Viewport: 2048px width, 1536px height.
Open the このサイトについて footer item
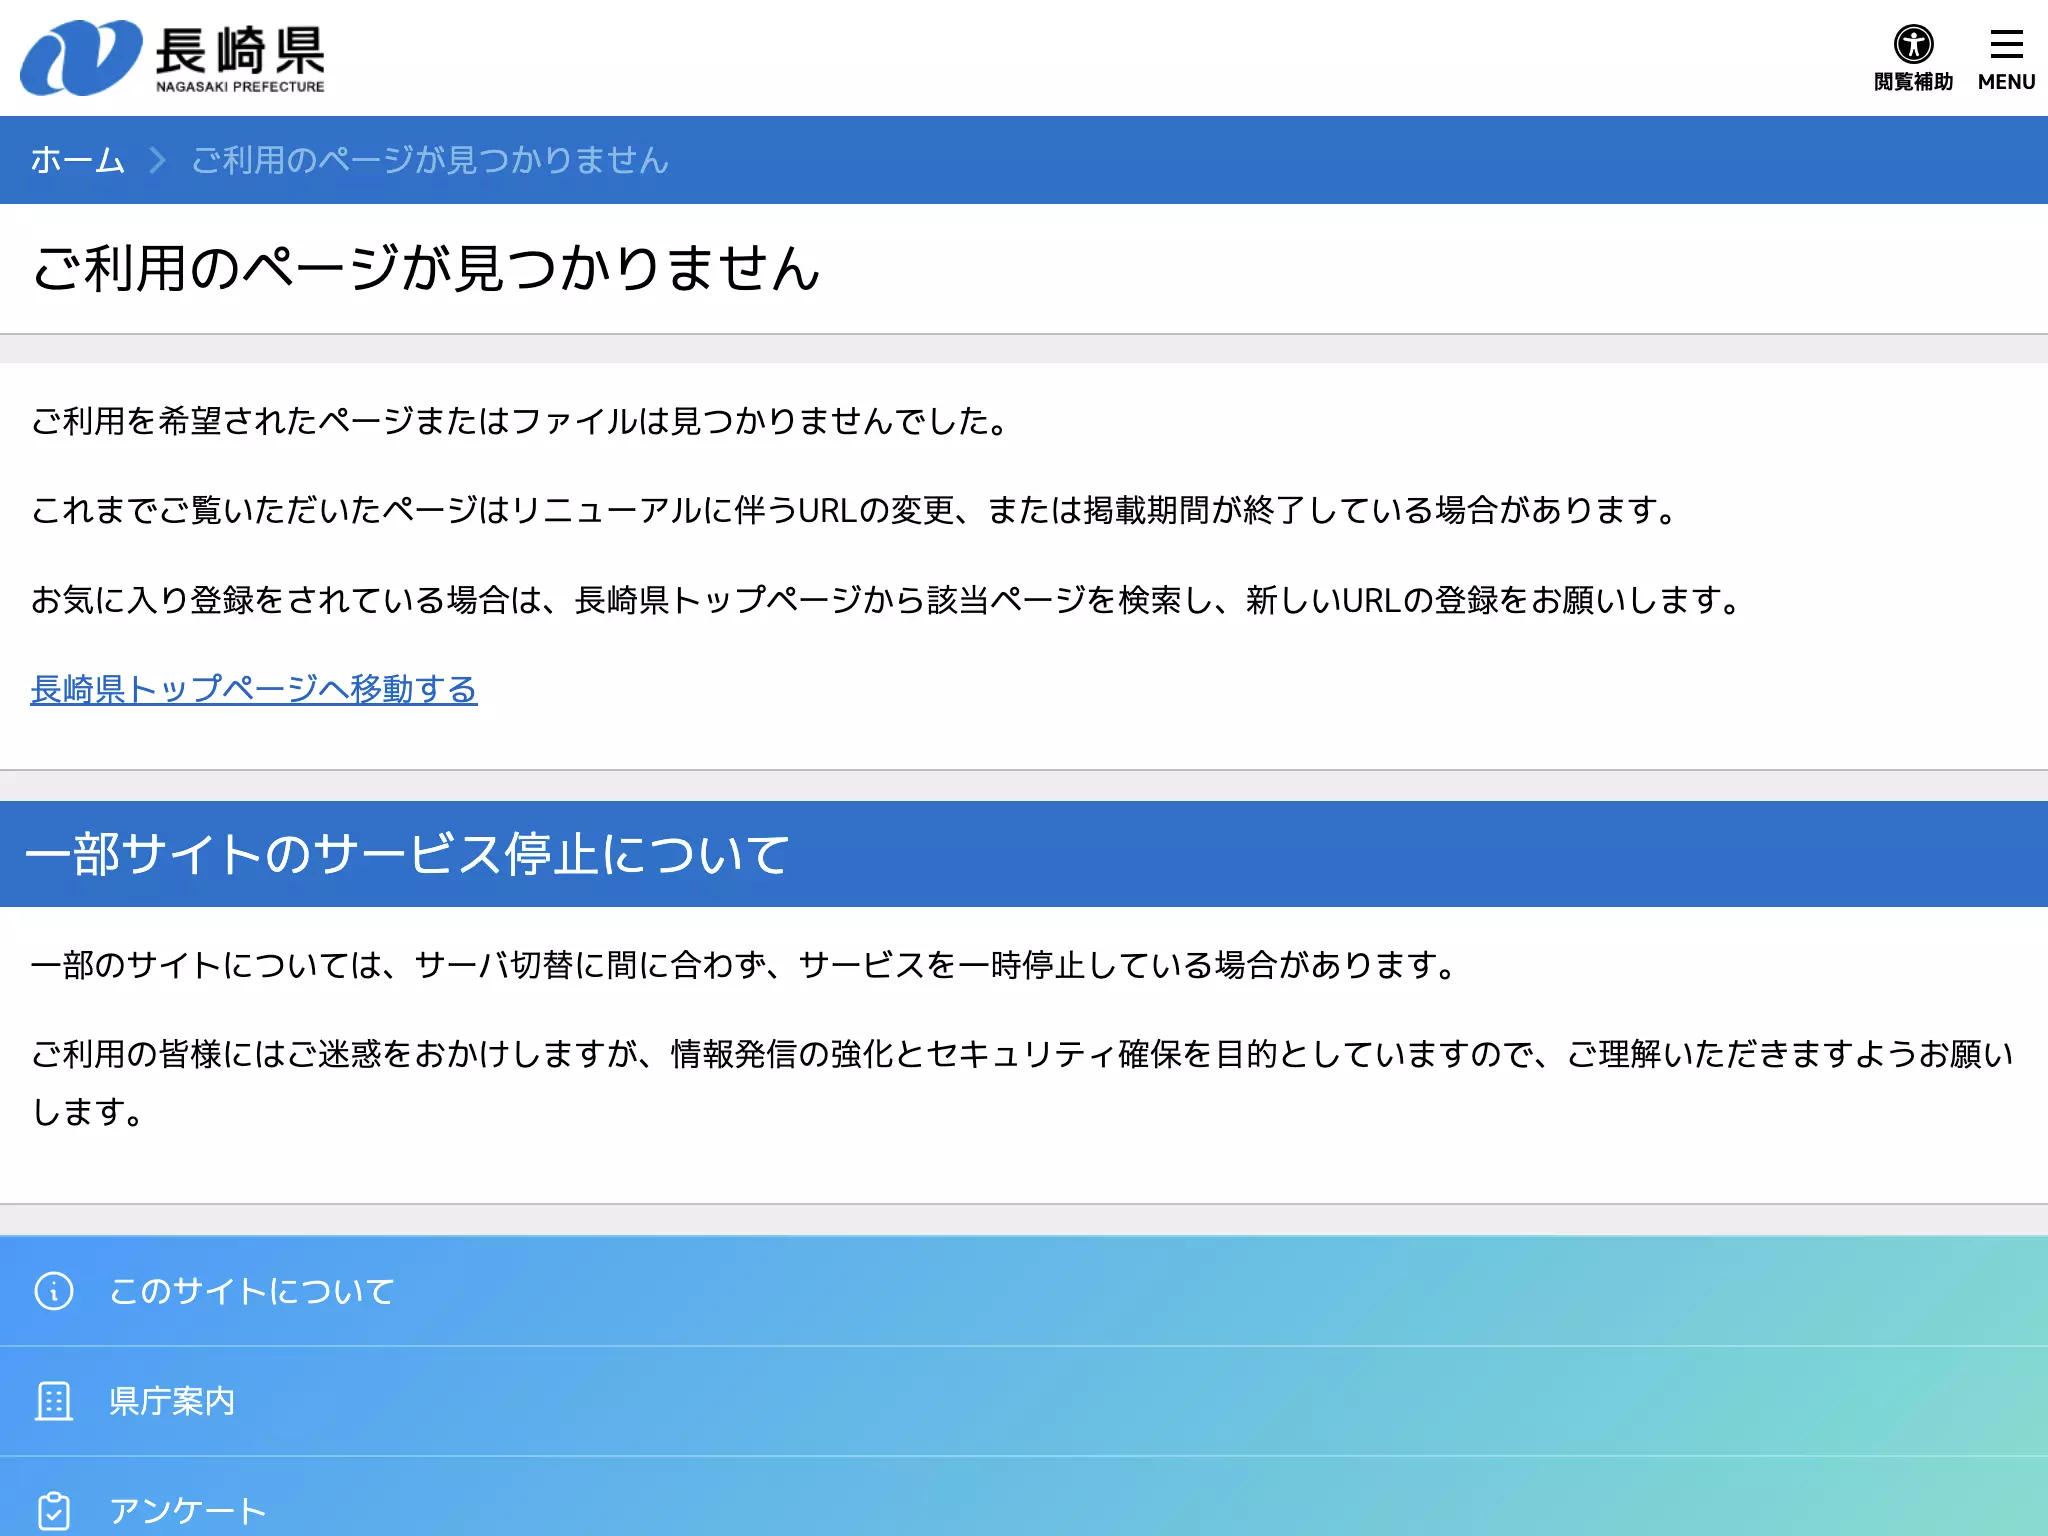tap(1024, 1291)
